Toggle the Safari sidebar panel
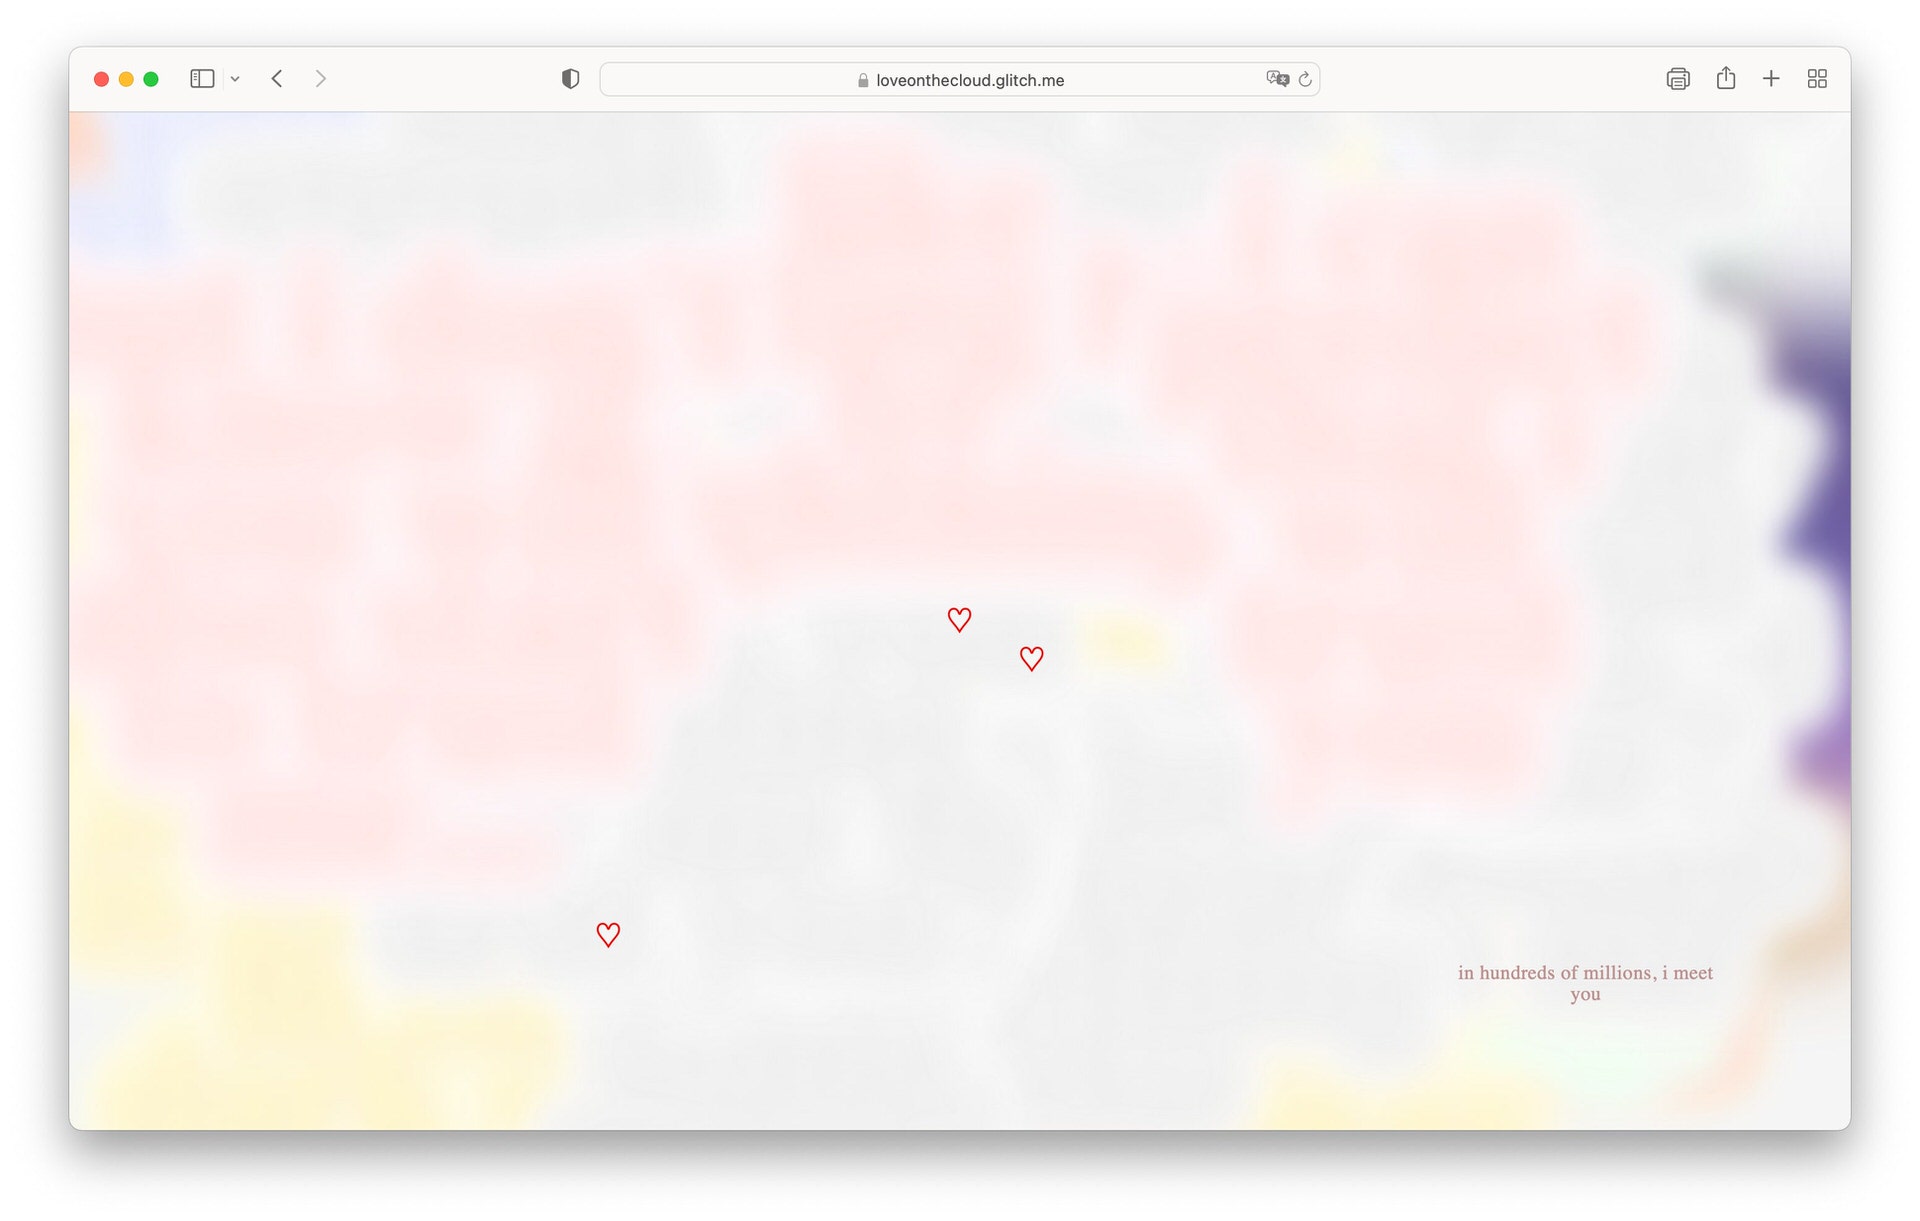 [x=202, y=79]
